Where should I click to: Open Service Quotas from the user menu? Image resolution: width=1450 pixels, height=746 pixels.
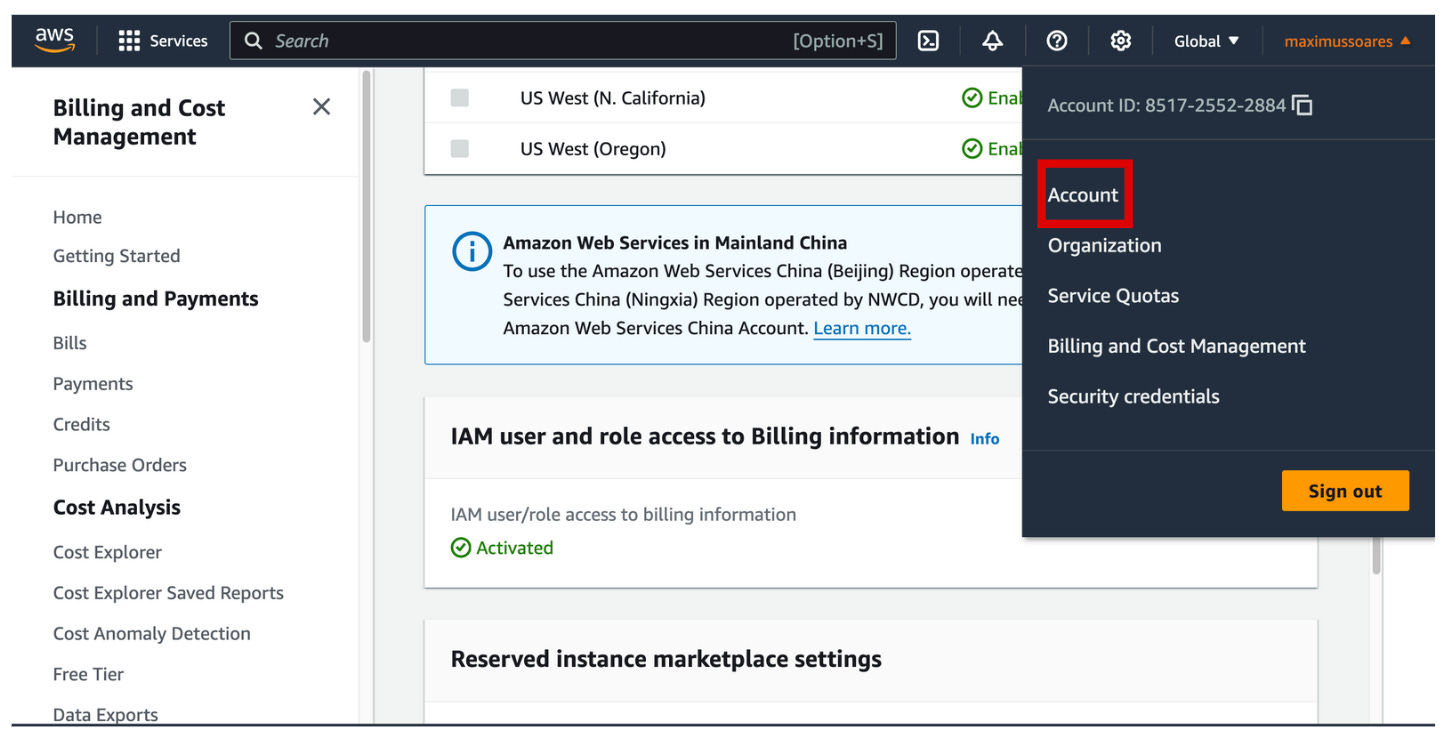pyautogui.click(x=1113, y=296)
